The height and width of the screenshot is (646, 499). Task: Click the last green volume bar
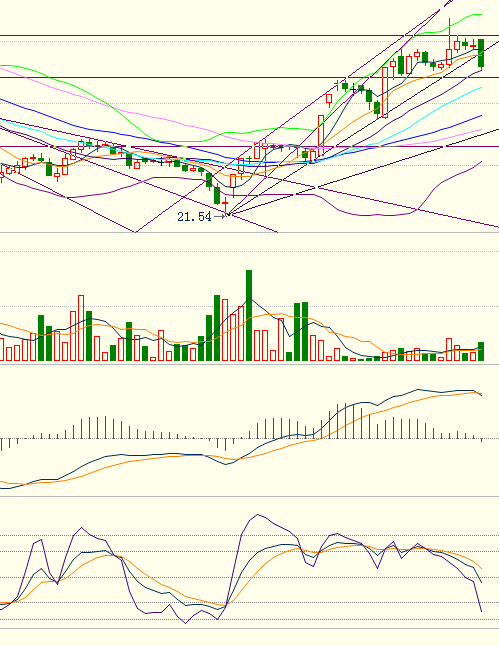481,351
